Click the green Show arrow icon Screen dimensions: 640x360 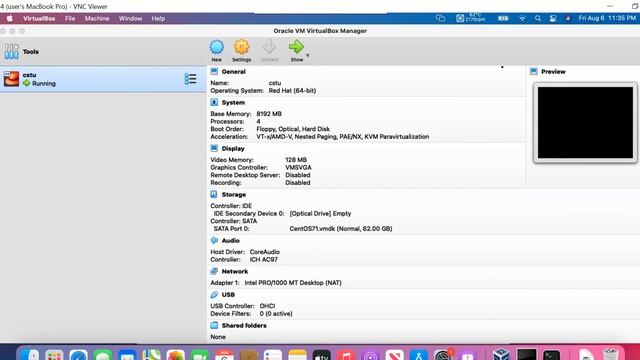pyautogui.click(x=296, y=47)
